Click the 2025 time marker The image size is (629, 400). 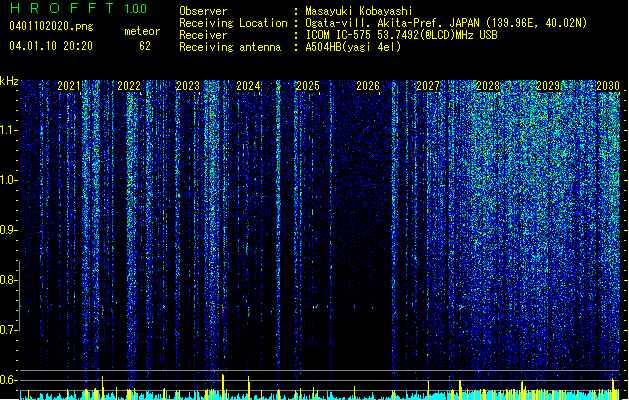pos(308,86)
